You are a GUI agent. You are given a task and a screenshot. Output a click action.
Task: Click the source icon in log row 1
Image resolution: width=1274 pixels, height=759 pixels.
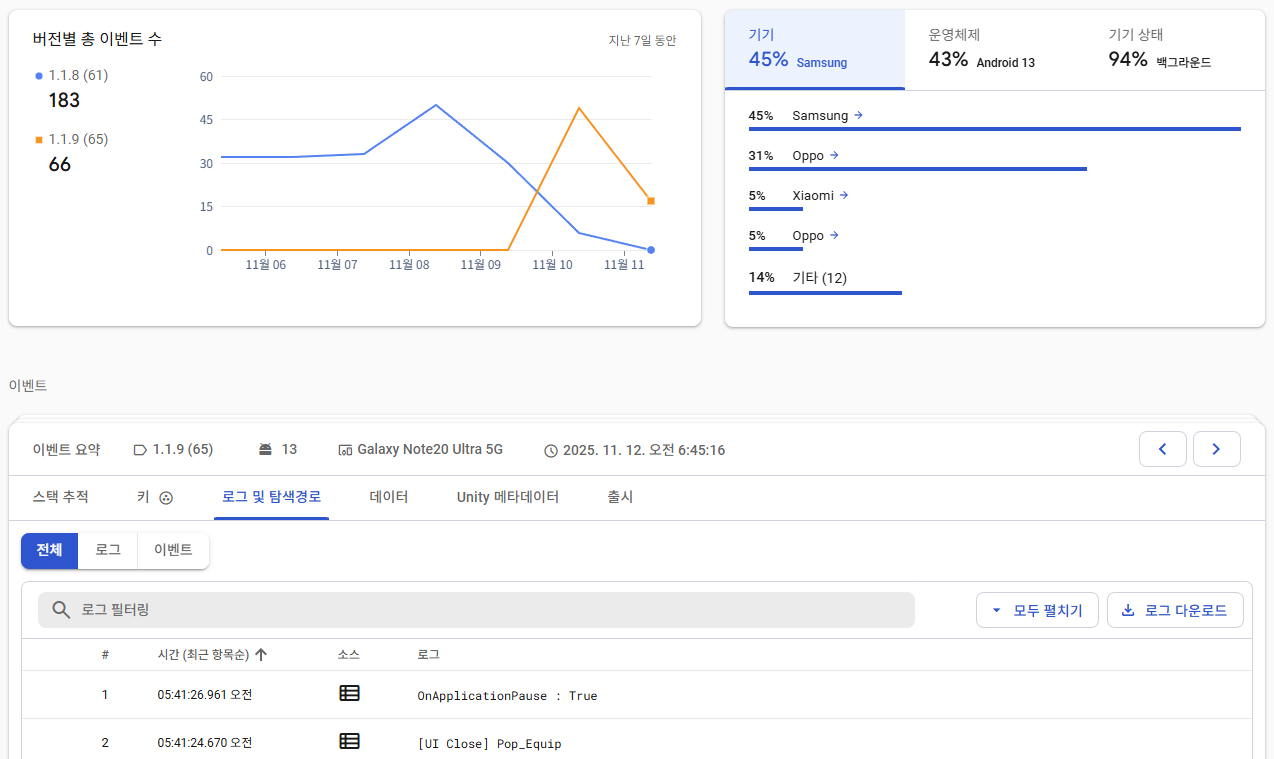[349, 694]
